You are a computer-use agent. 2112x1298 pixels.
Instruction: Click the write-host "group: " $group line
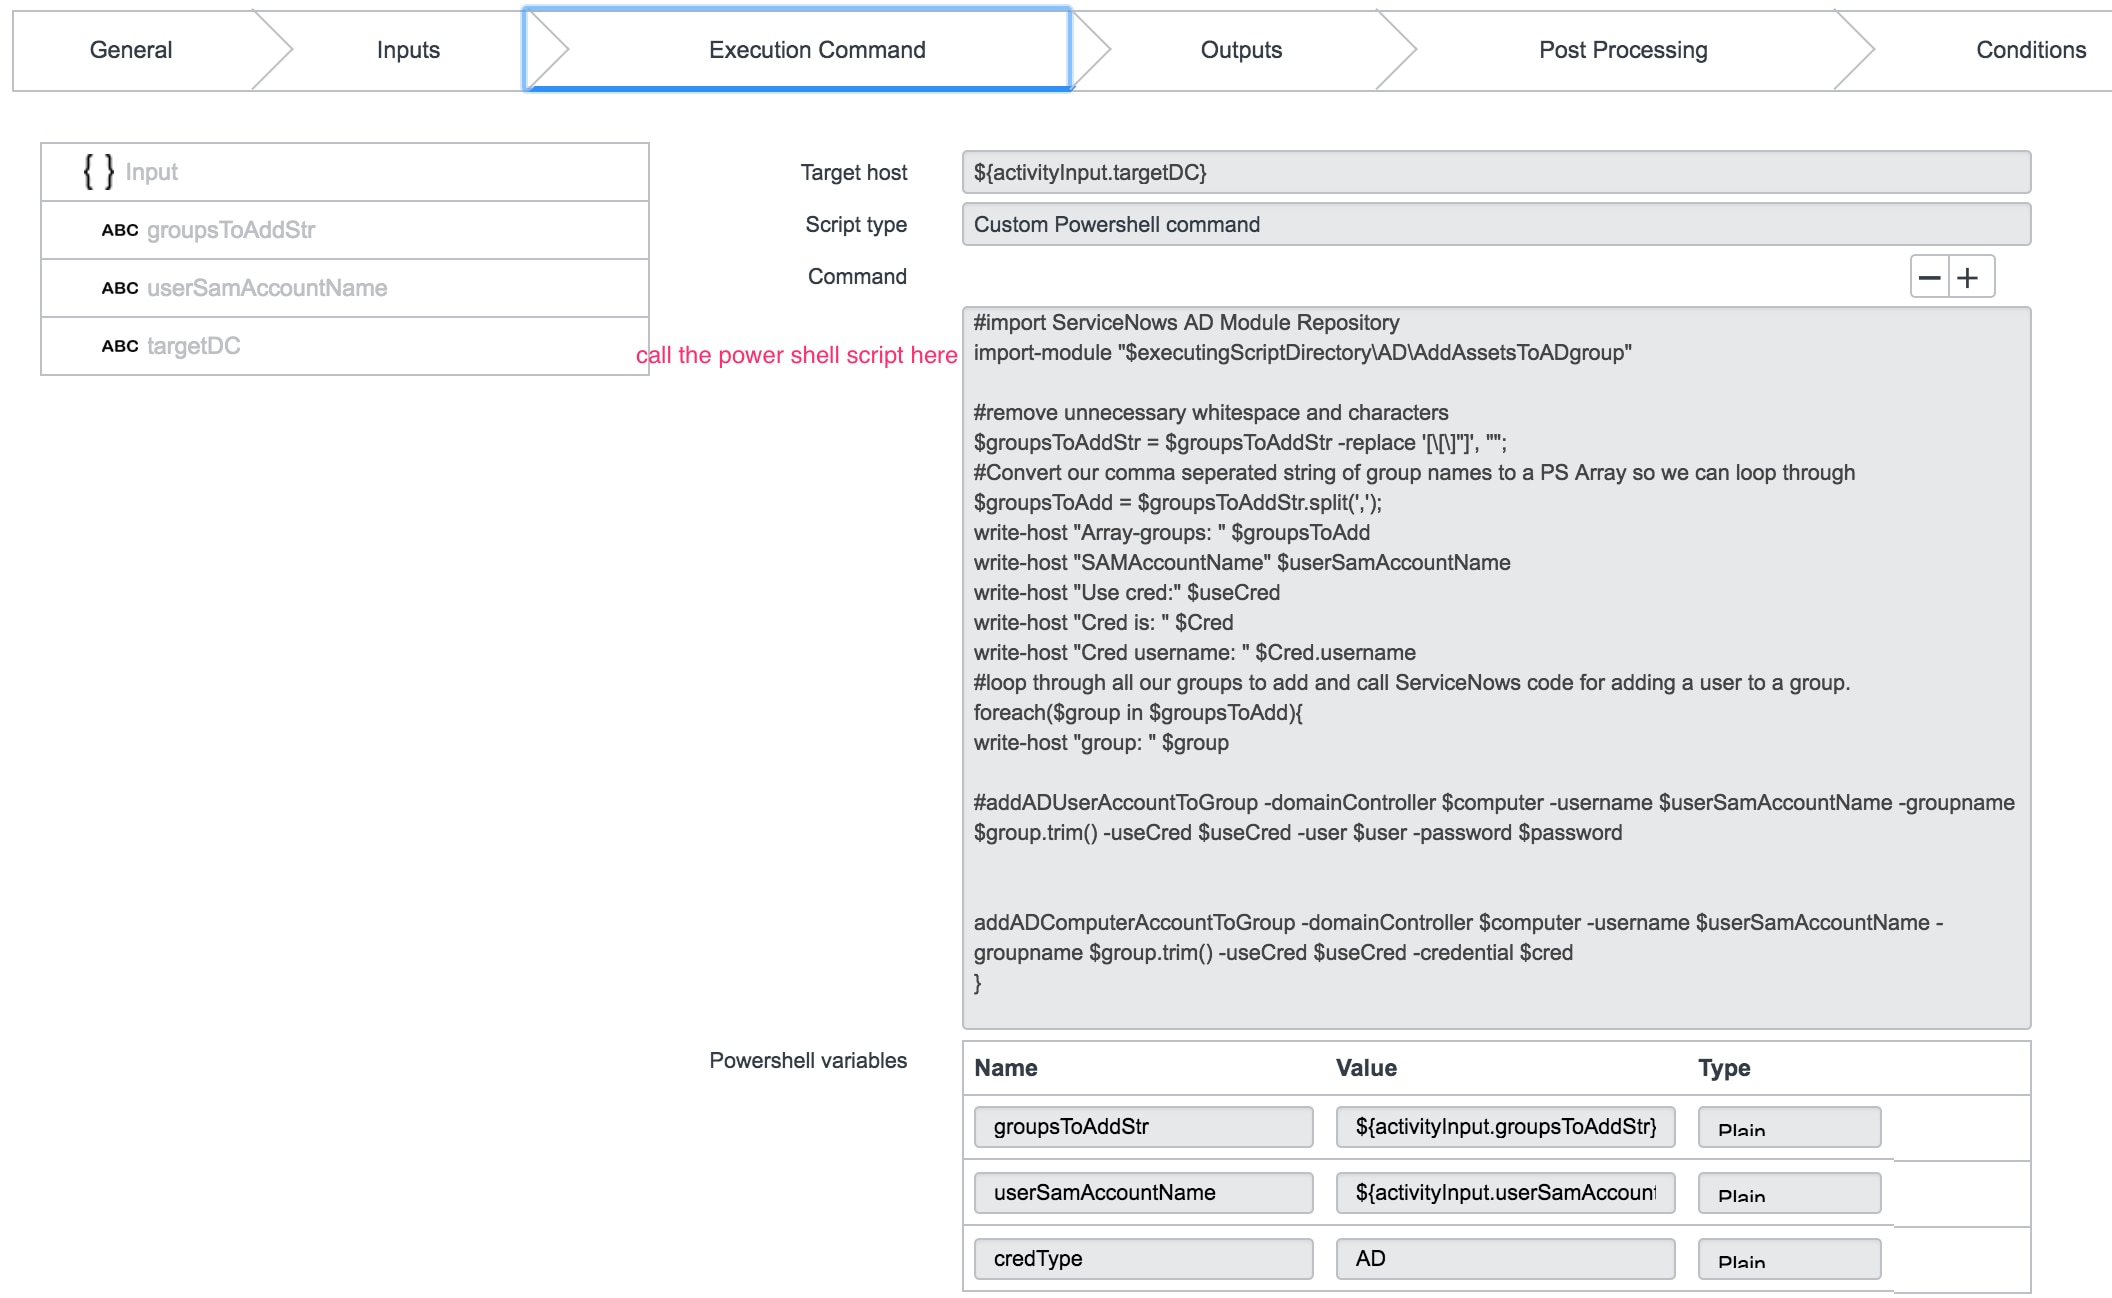click(1101, 743)
